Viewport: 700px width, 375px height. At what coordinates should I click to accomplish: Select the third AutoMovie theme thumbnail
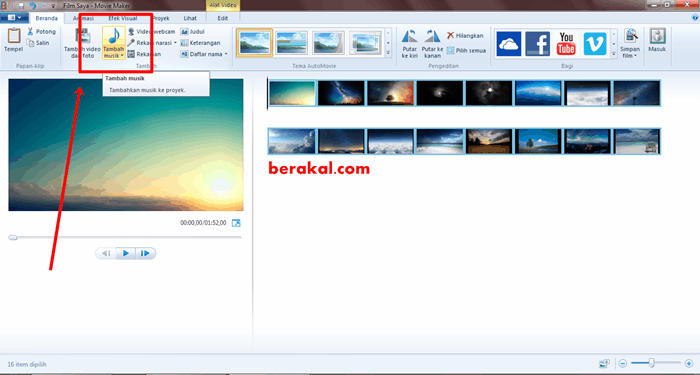(328, 43)
